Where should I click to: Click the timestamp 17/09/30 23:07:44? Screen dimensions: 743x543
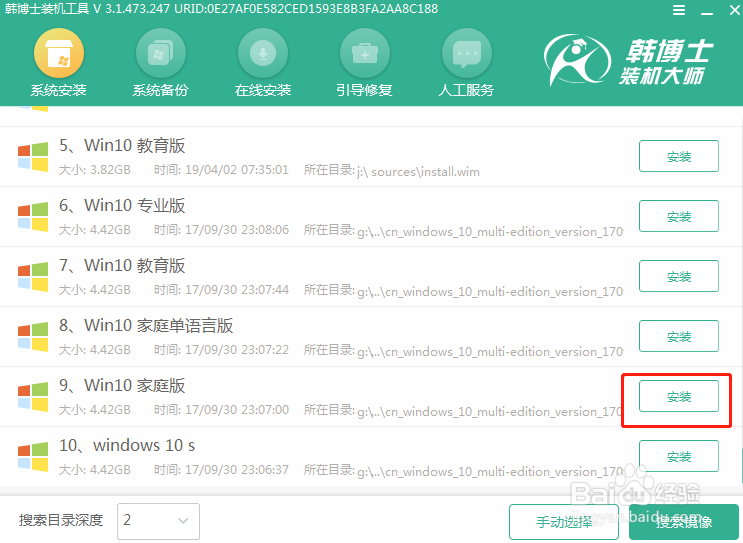pos(236,290)
